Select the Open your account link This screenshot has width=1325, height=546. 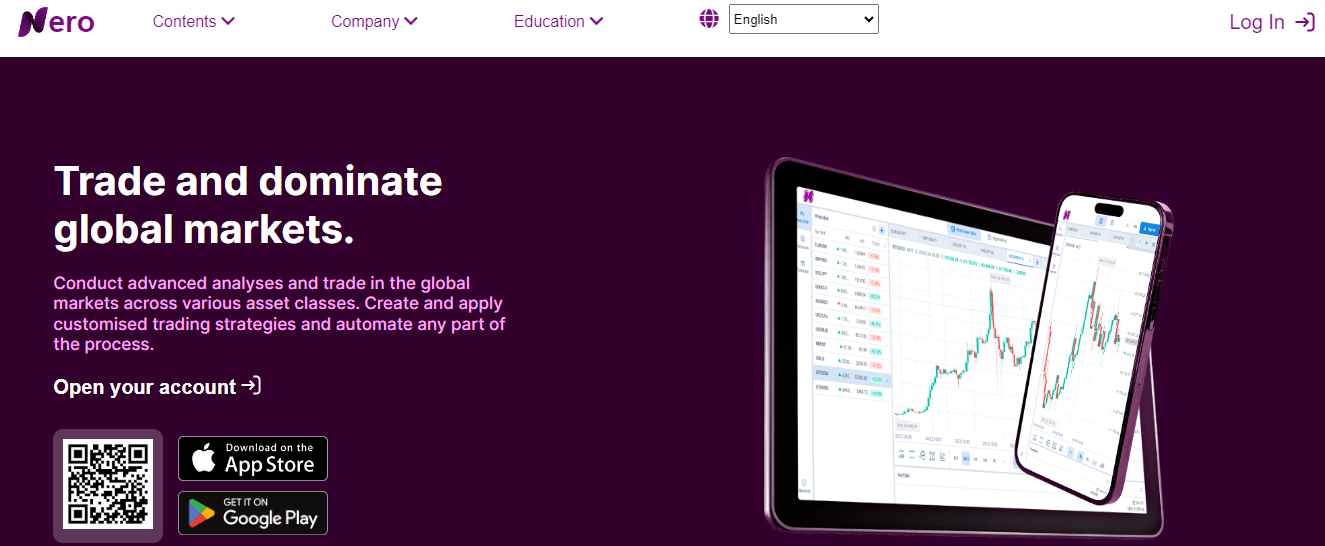point(145,387)
